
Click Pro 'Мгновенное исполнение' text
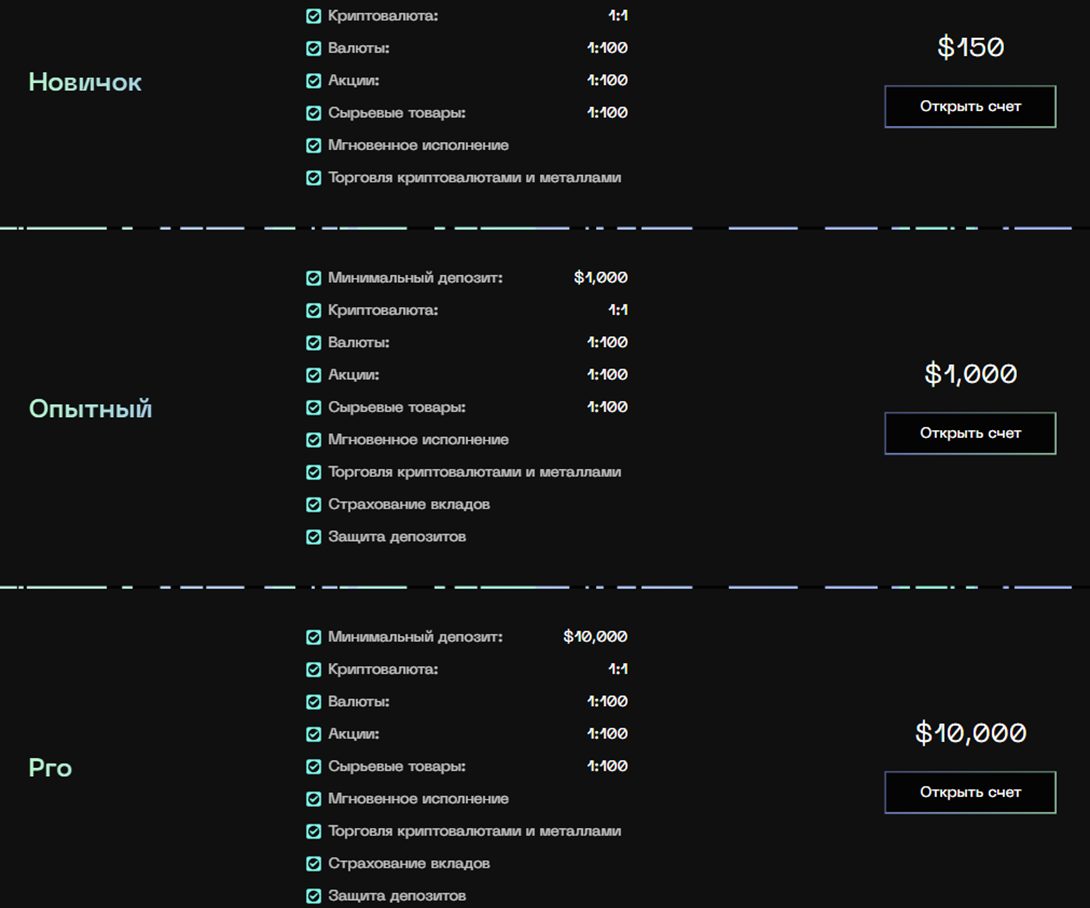tap(418, 799)
